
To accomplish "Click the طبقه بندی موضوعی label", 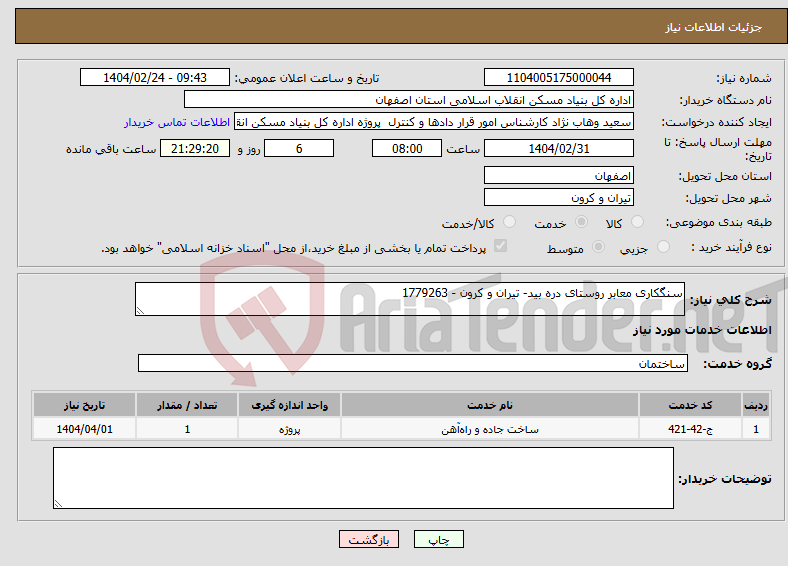I will pos(719,222).
